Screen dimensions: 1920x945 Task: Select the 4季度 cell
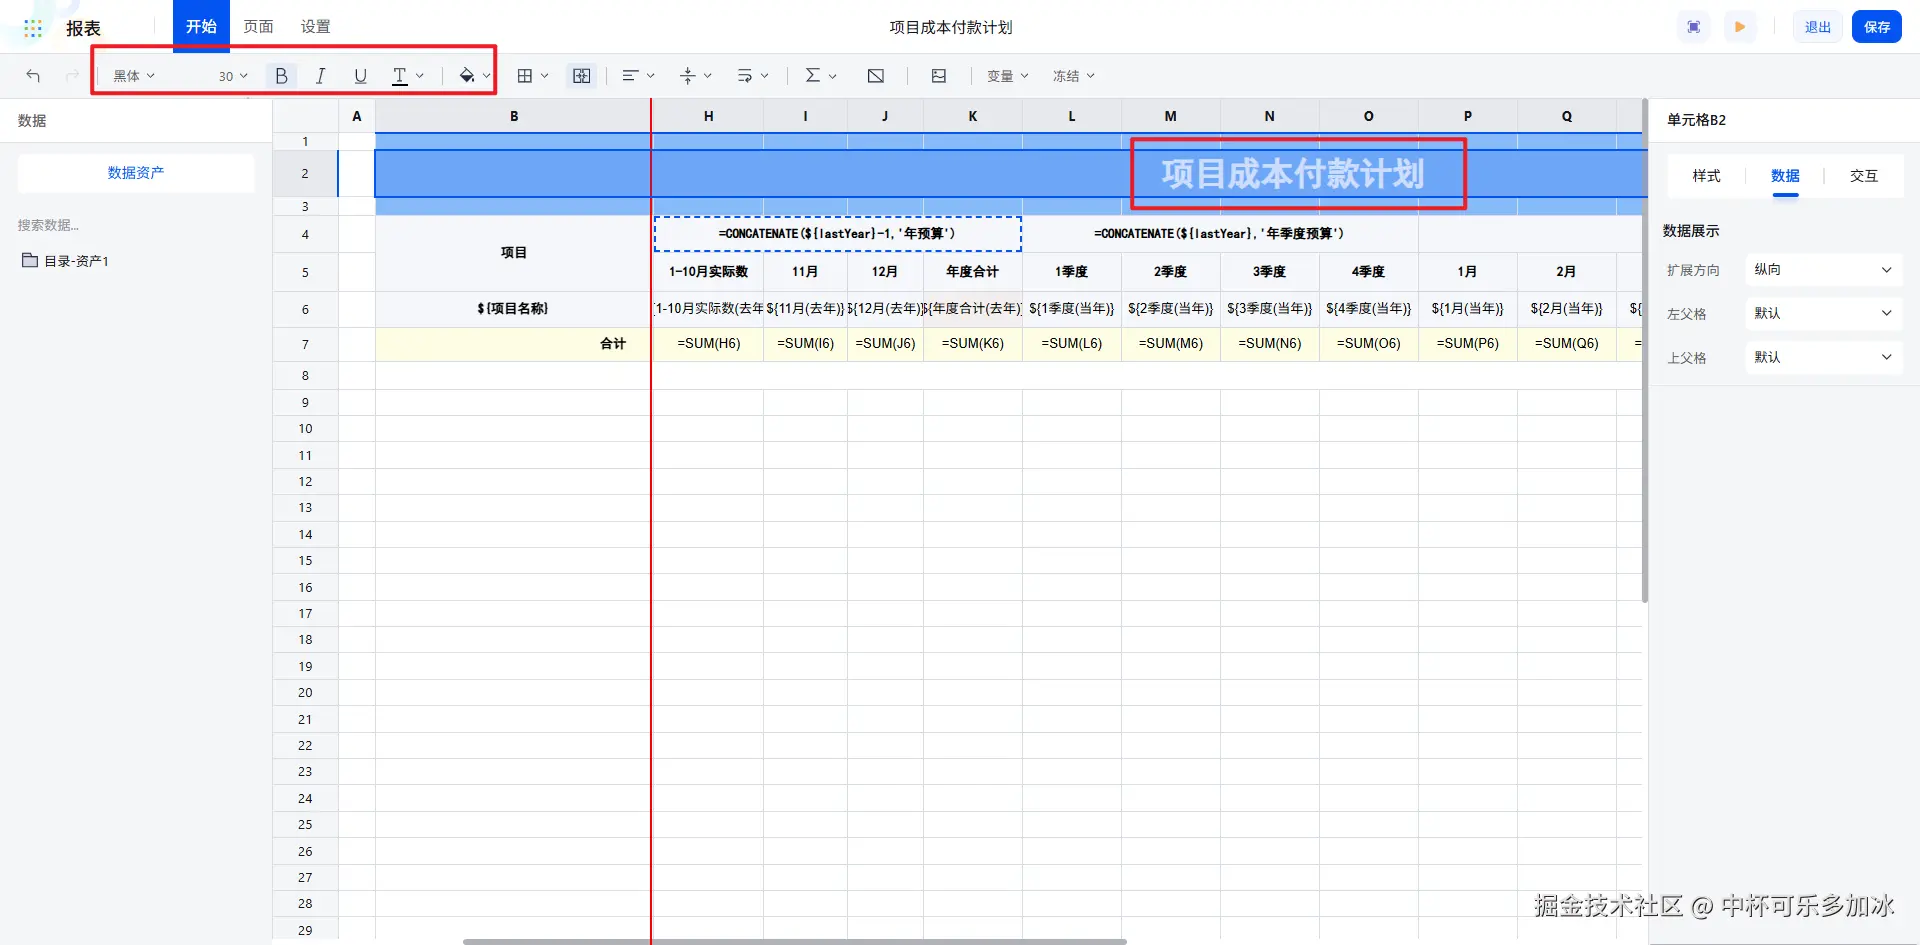tap(1369, 272)
